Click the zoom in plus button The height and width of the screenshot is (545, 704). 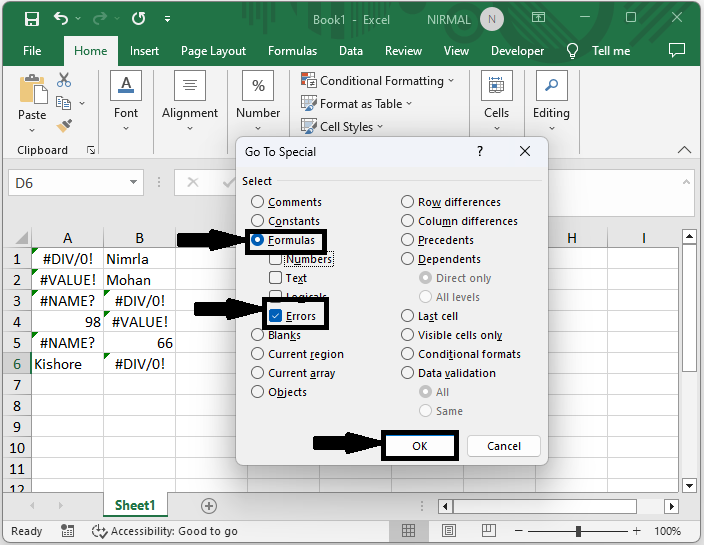(x=636, y=531)
